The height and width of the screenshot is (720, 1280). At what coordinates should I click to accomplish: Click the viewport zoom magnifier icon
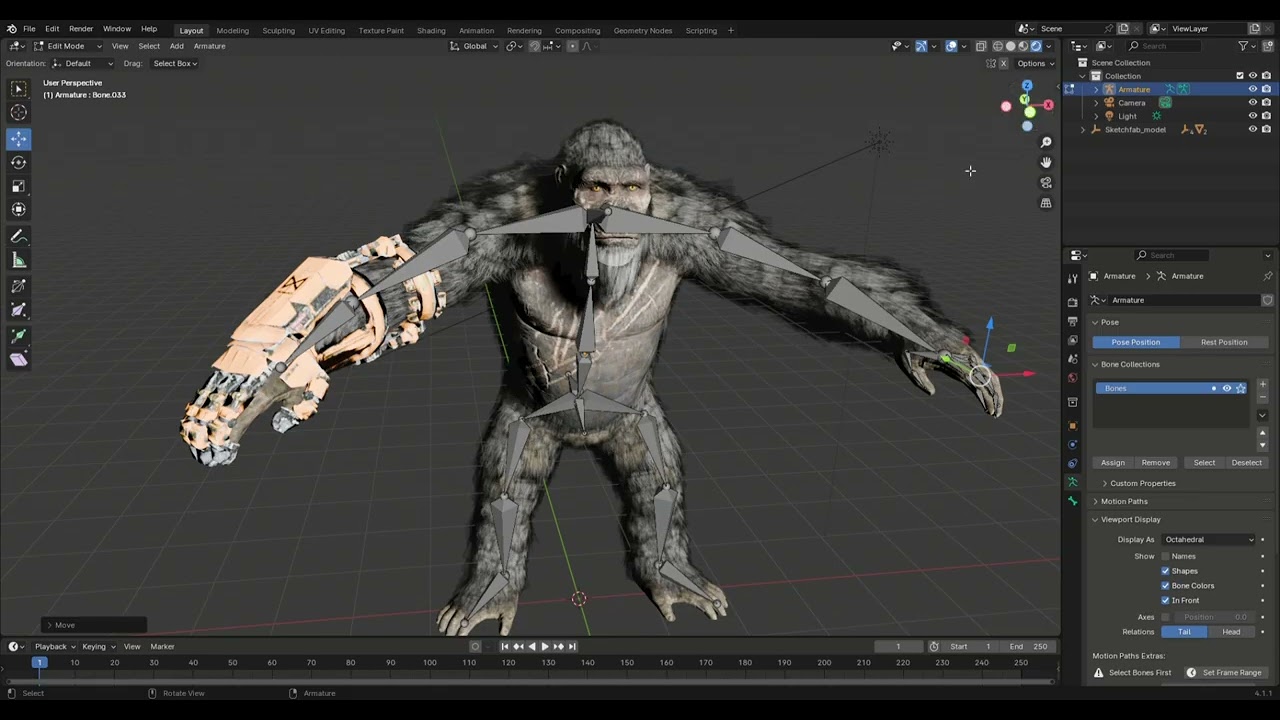[x=1046, y=142]
